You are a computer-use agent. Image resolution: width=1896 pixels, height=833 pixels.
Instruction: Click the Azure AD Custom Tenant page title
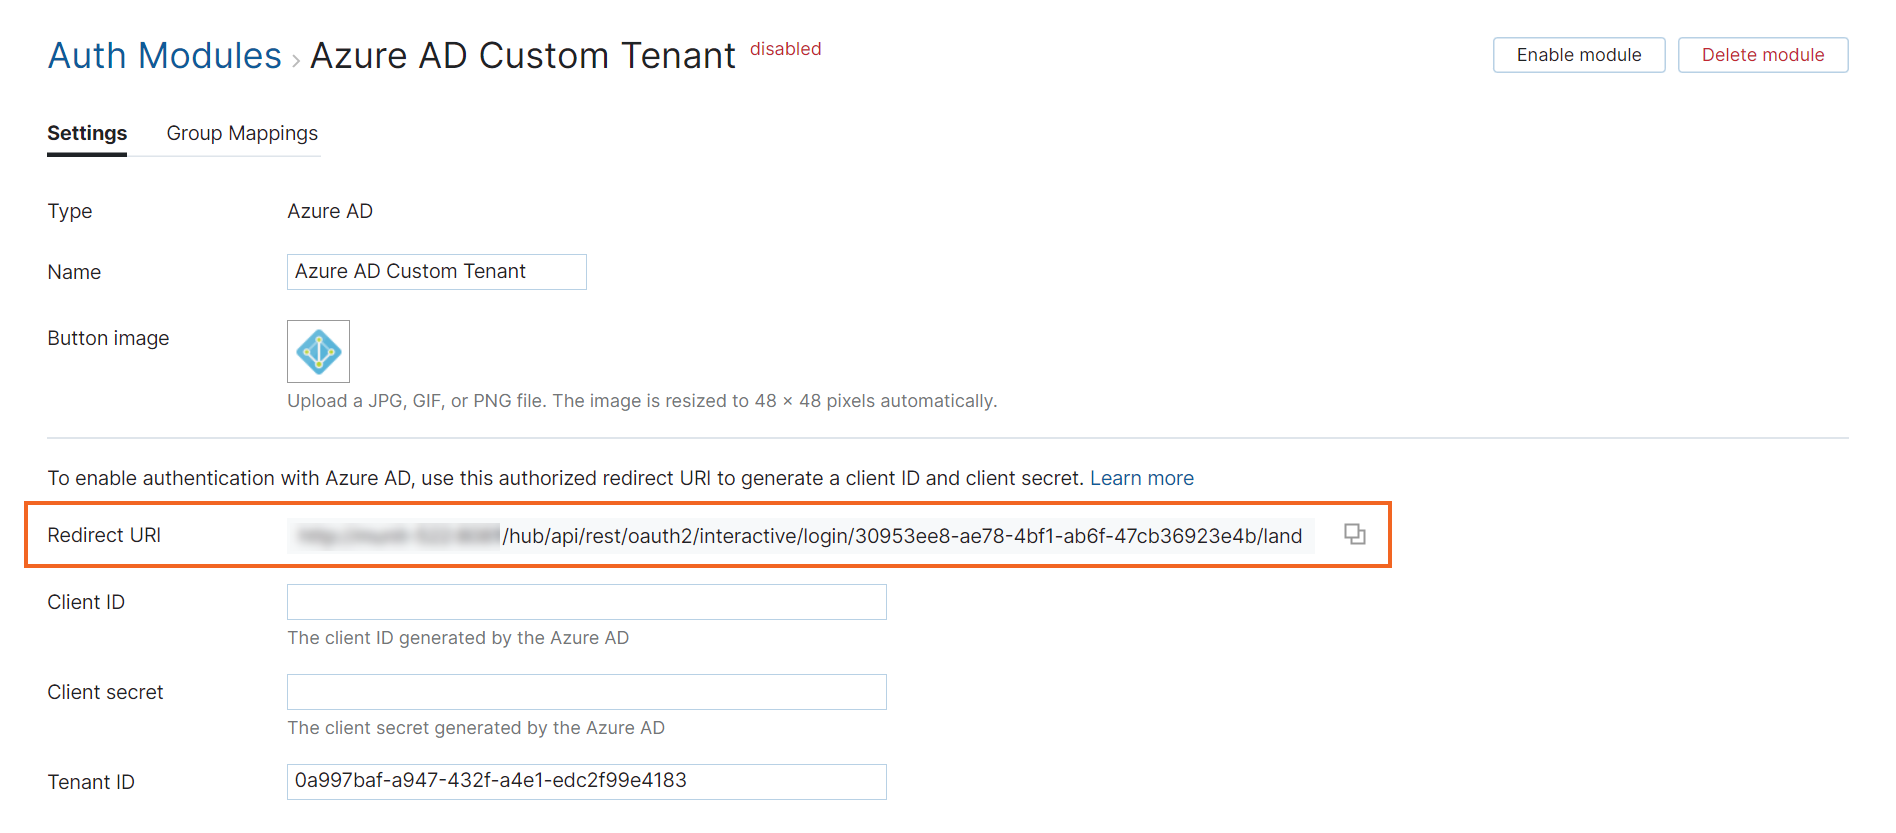(x=523, y=55)
